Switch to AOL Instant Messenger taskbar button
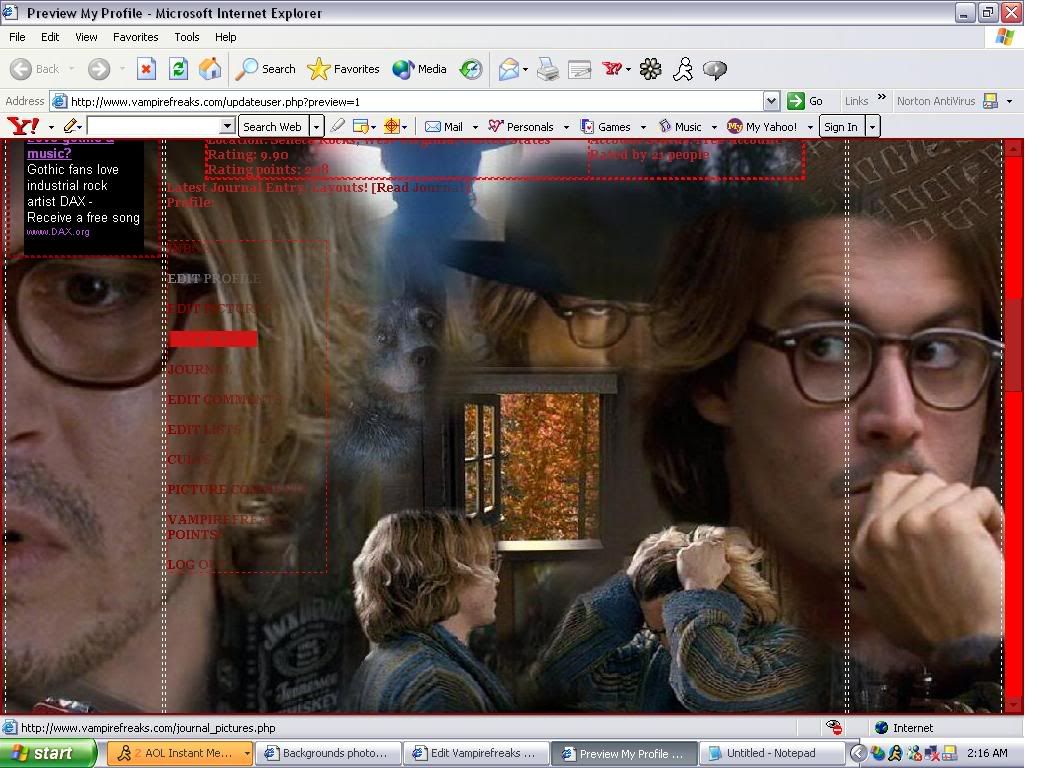The height and width of the screenshot is (768, 1063). (x=180, y=753)
